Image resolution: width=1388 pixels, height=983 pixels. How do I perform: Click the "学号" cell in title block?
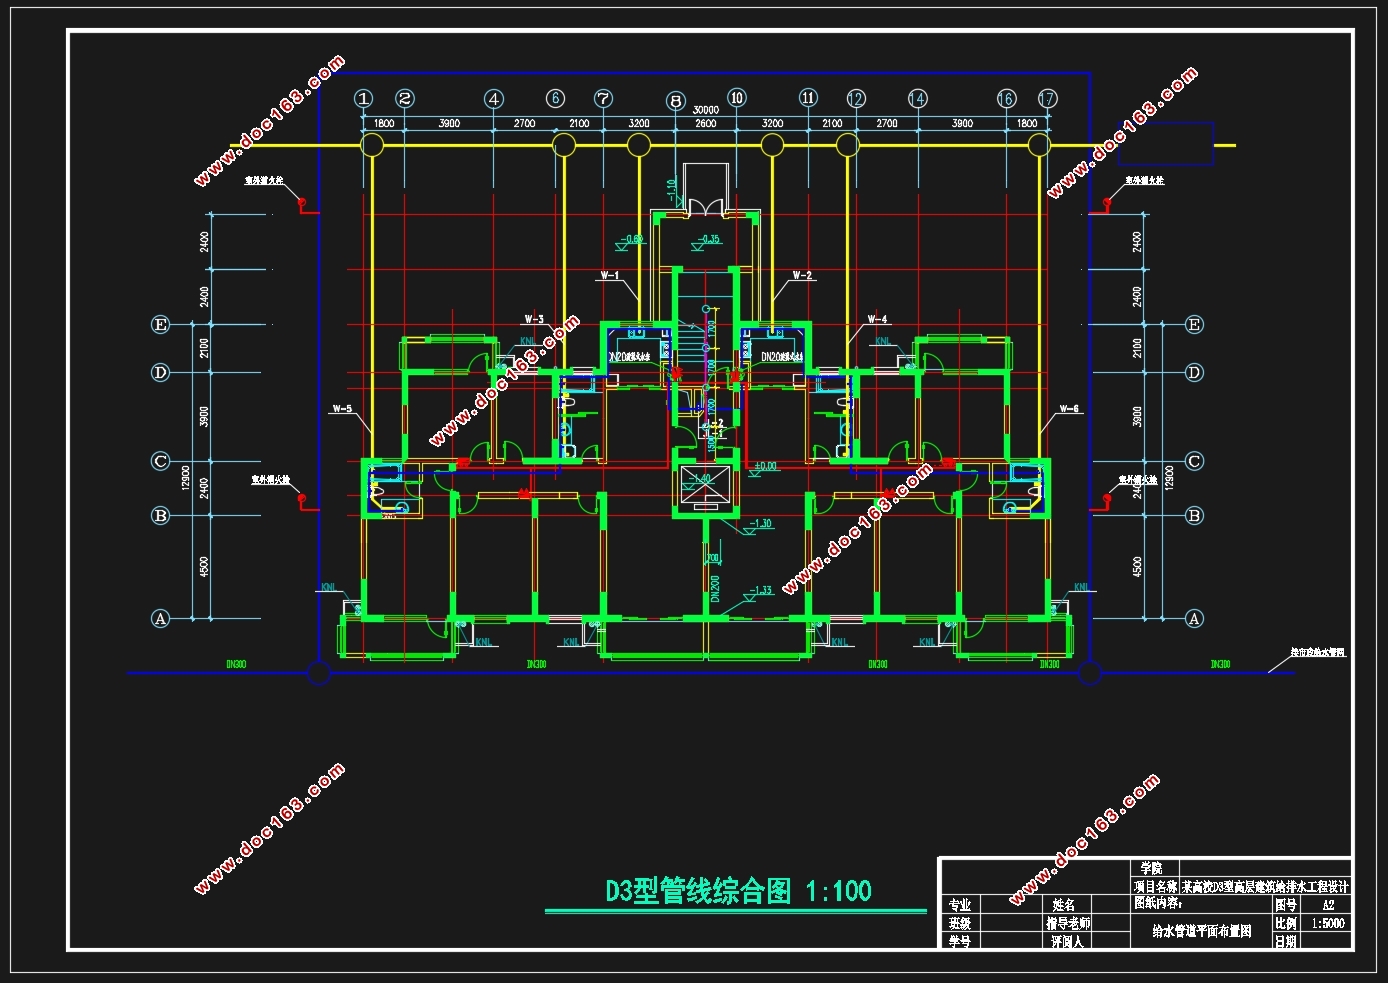coord(960,941)
